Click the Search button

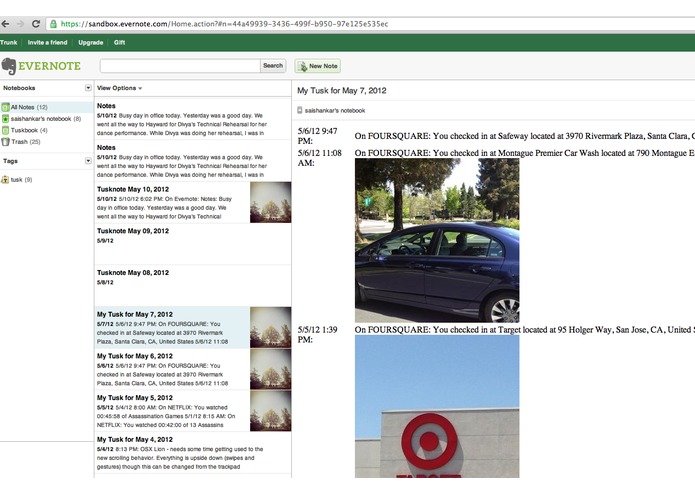[x=273, y=66]
